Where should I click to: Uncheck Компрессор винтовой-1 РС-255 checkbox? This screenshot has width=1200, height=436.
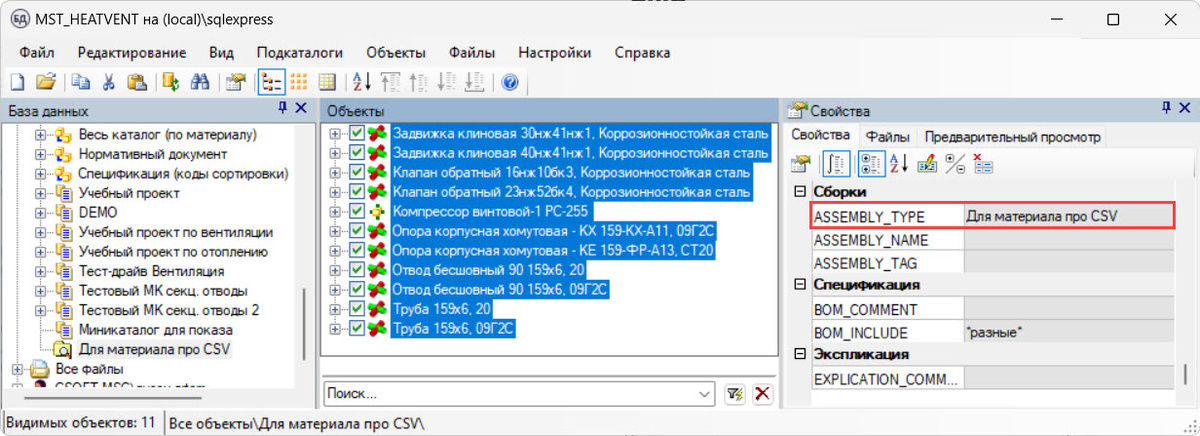click(358, 211)
